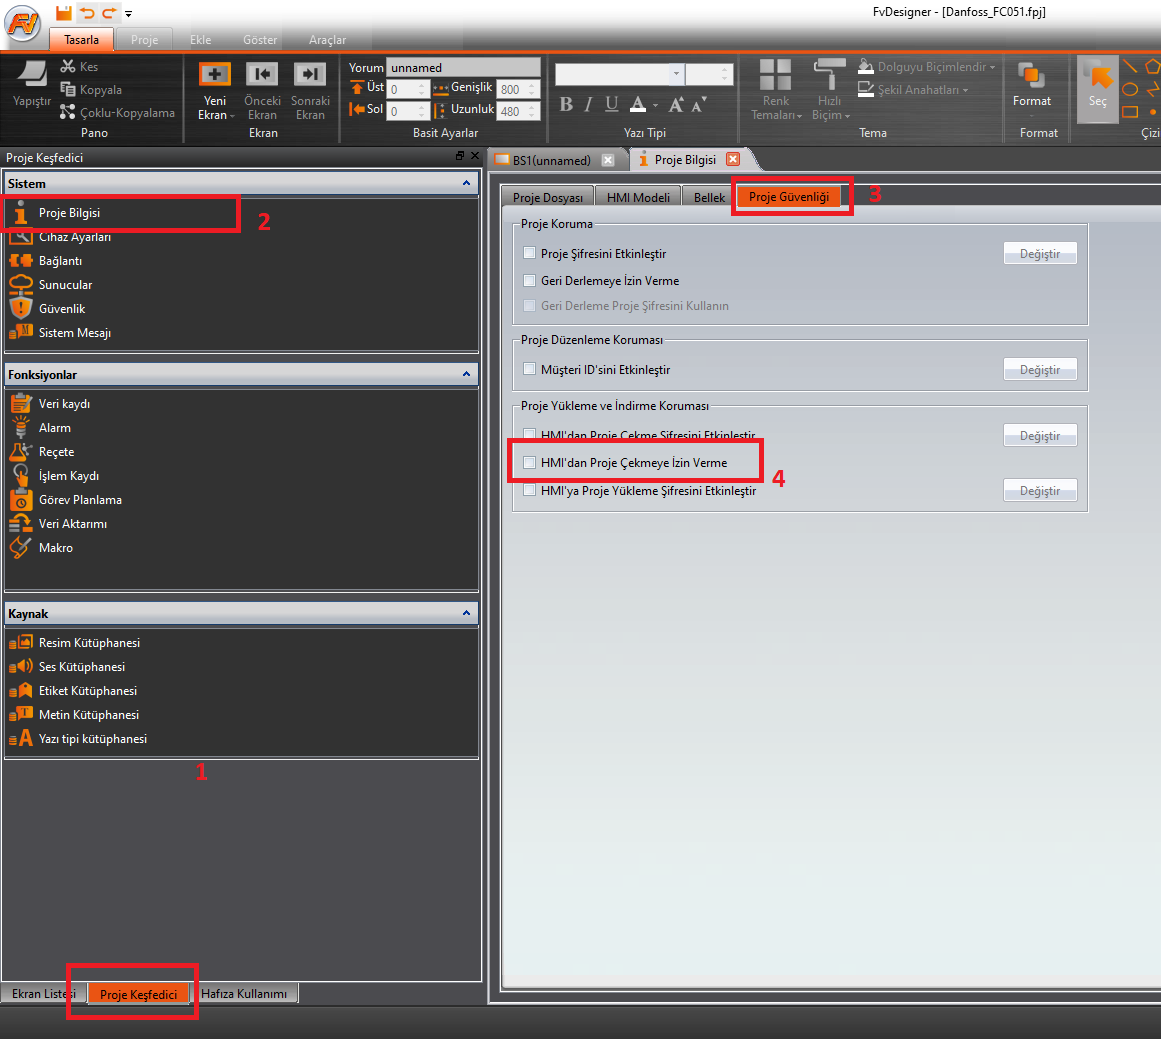Click the Yapıştır paste icon
The height and width of the screenshot is (1039, 1161).
(31, 75)
